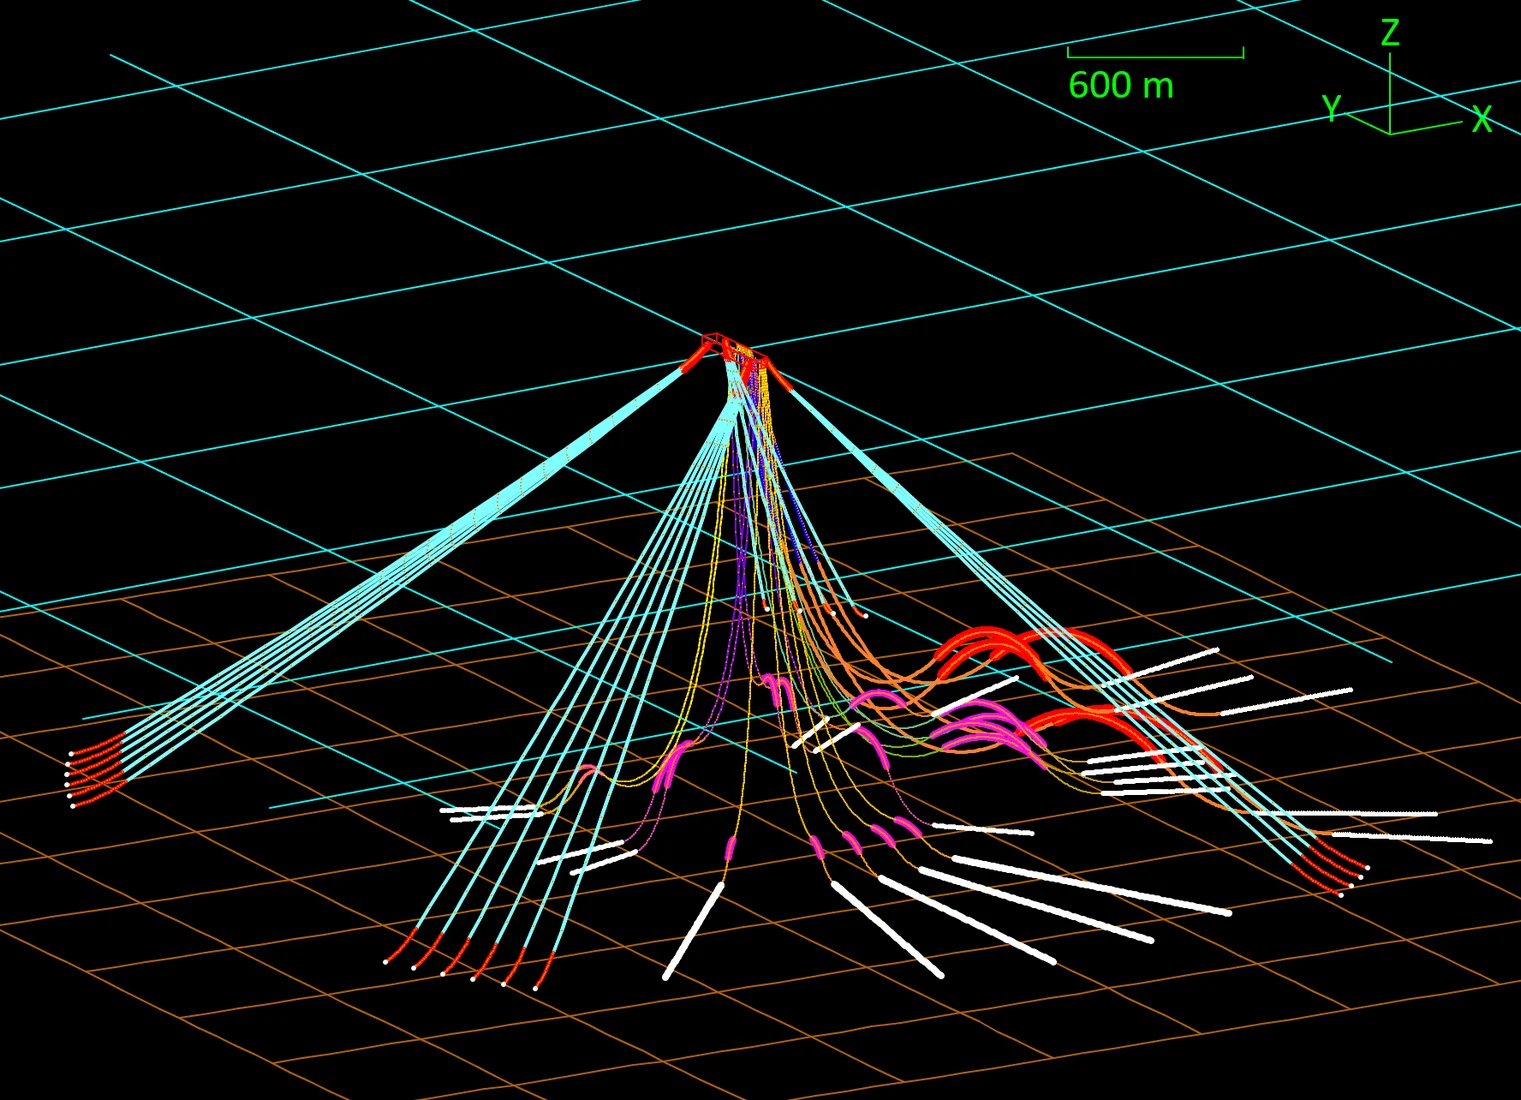1521x1100 pixels.
Task: Click the "600 m" scale label
Action: click(x=1120, y=86)
